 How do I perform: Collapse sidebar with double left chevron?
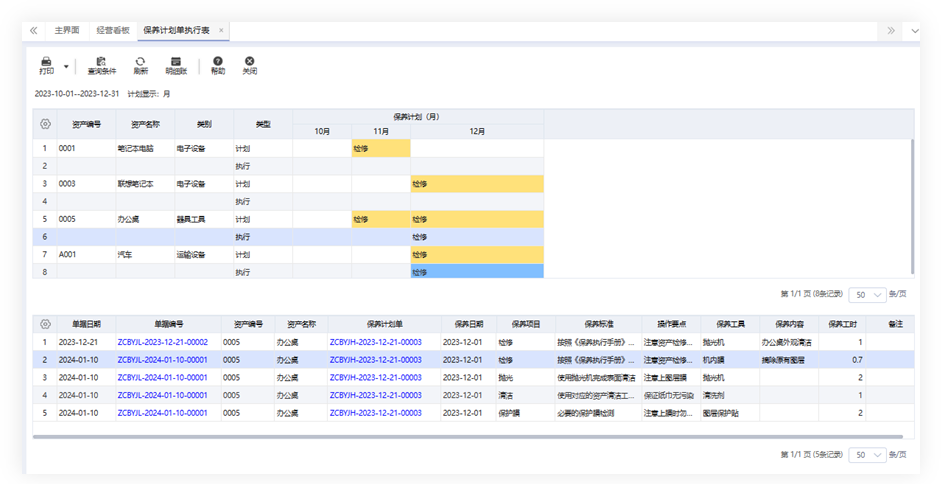34,31
